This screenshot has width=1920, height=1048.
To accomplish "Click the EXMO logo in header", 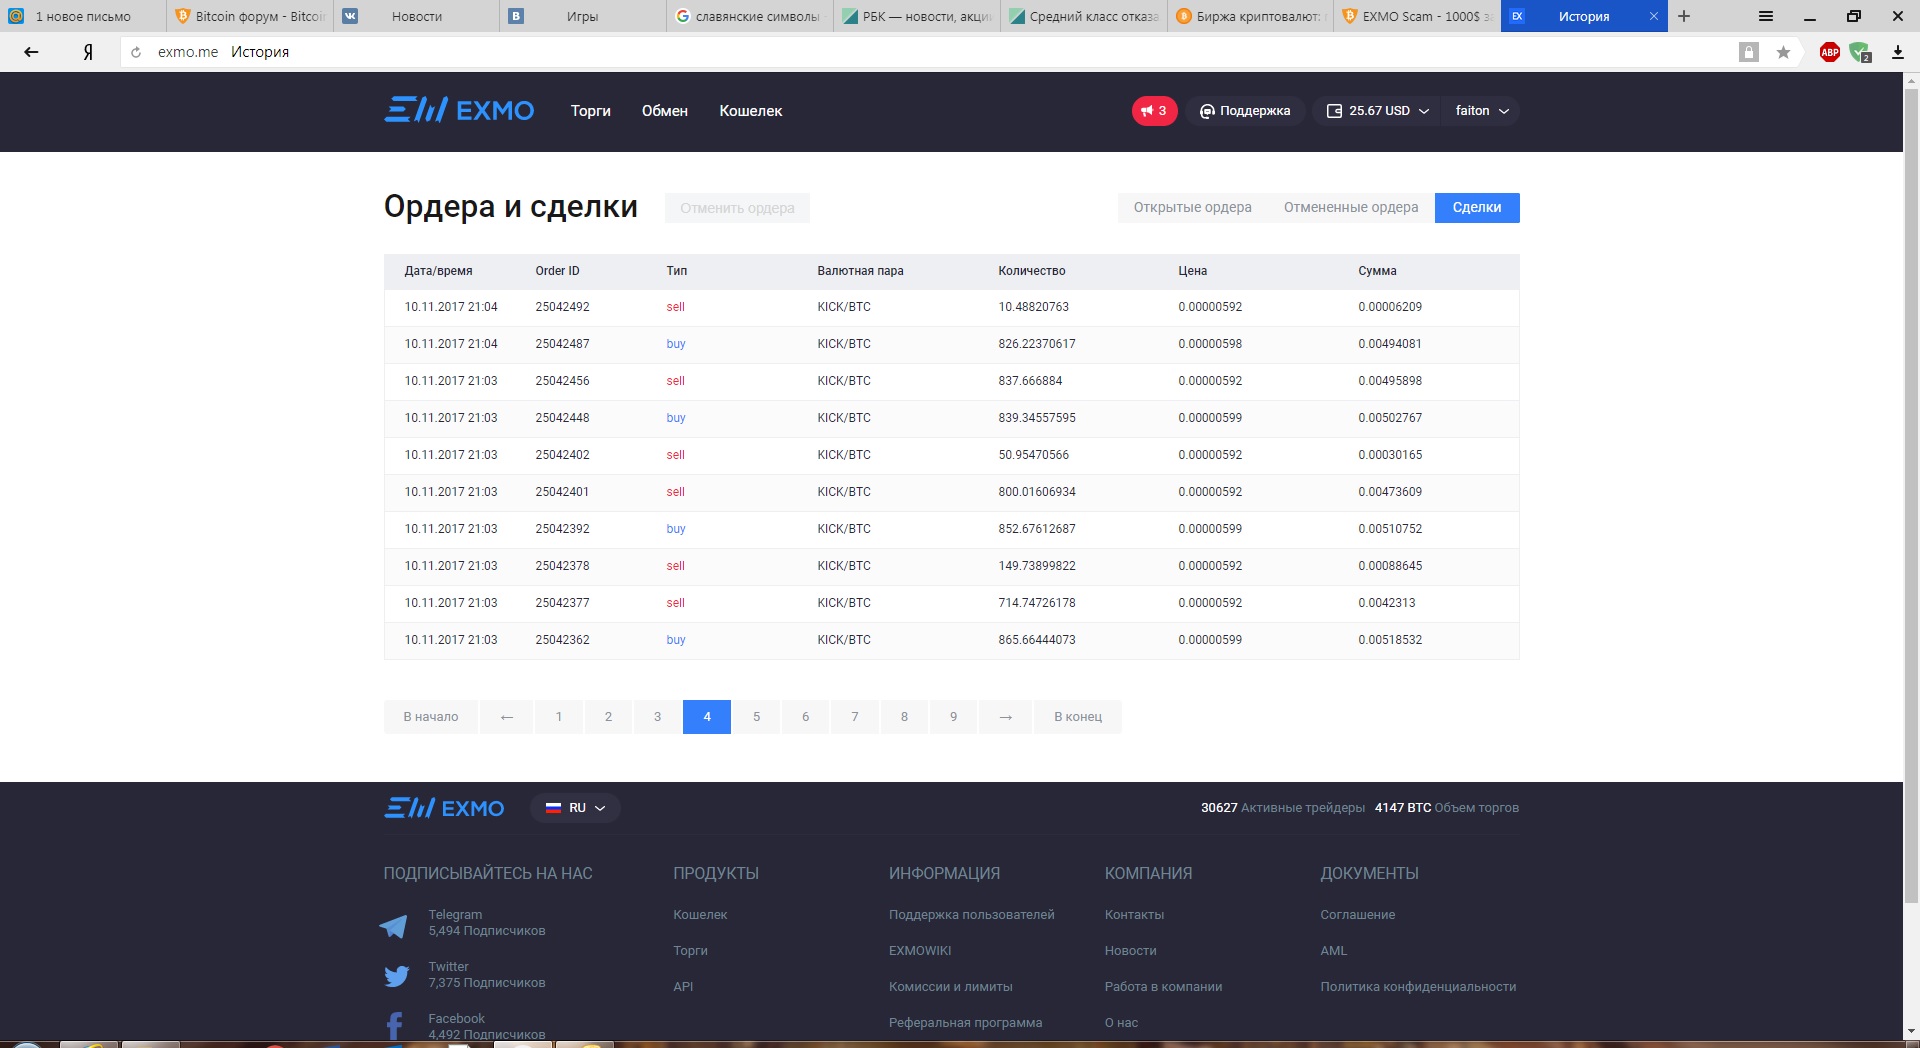I will pyautogui.click(x=459, y=111).
